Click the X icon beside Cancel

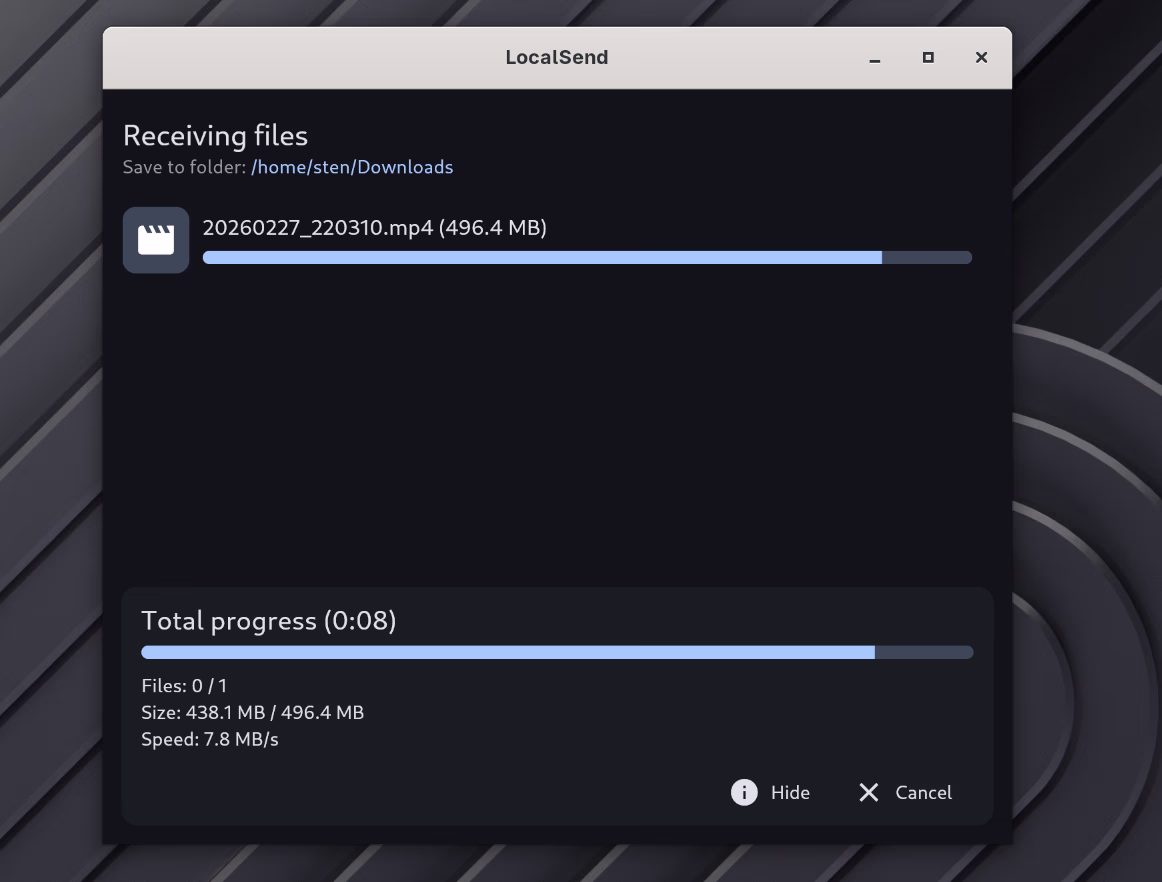click(869, 792)
